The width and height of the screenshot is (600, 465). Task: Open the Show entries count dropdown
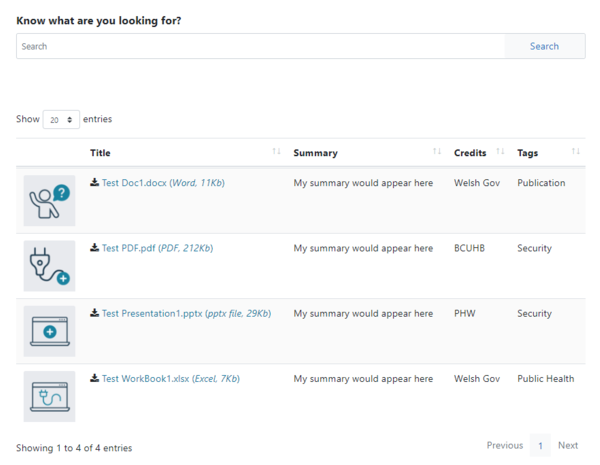[x=62, y=119]
